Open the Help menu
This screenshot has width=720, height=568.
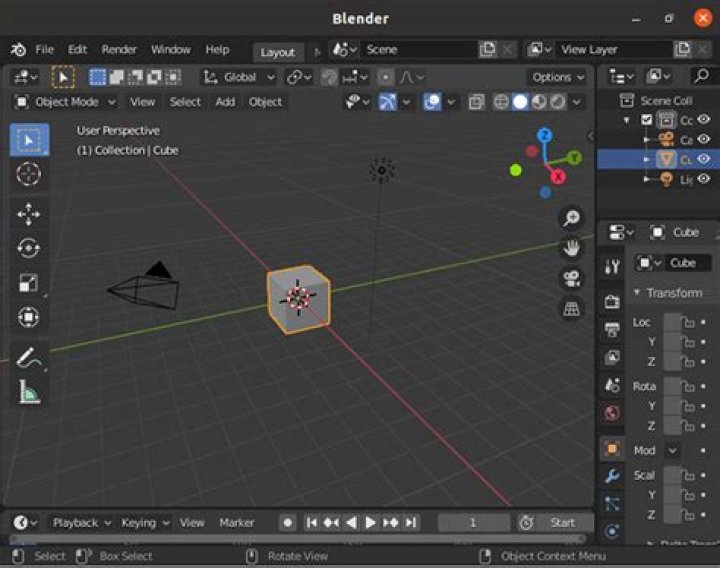[217, 50]
